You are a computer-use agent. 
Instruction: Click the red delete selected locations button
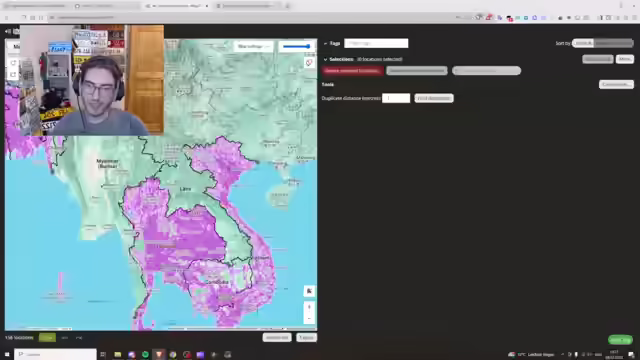pos(352,71)
